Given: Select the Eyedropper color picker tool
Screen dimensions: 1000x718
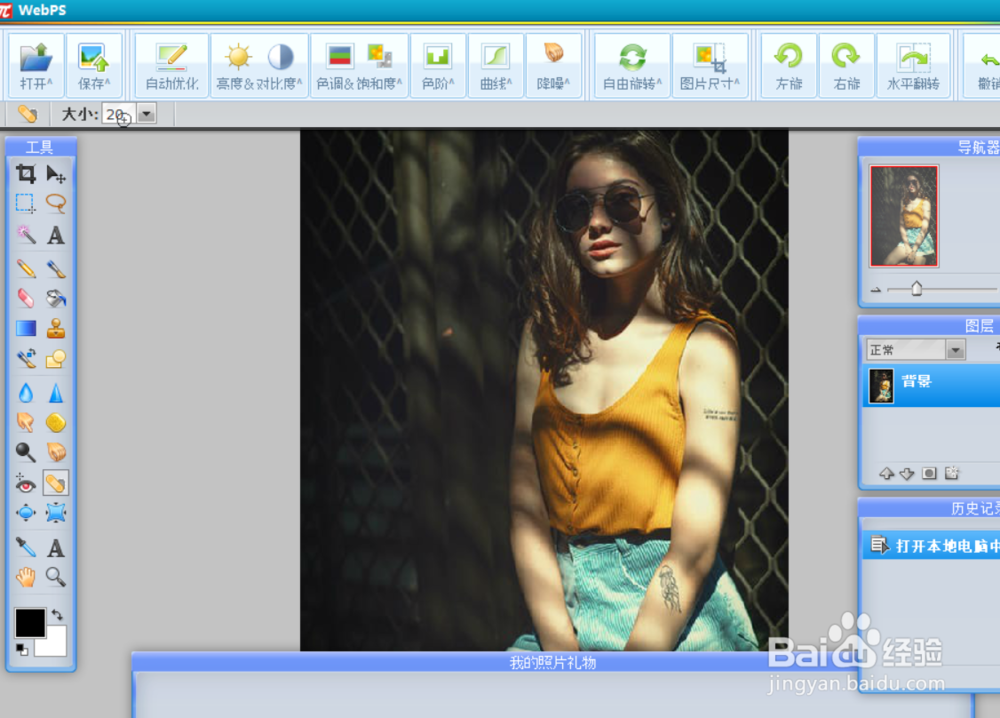Looking at the screenshot, I should (x=26, y=547).
